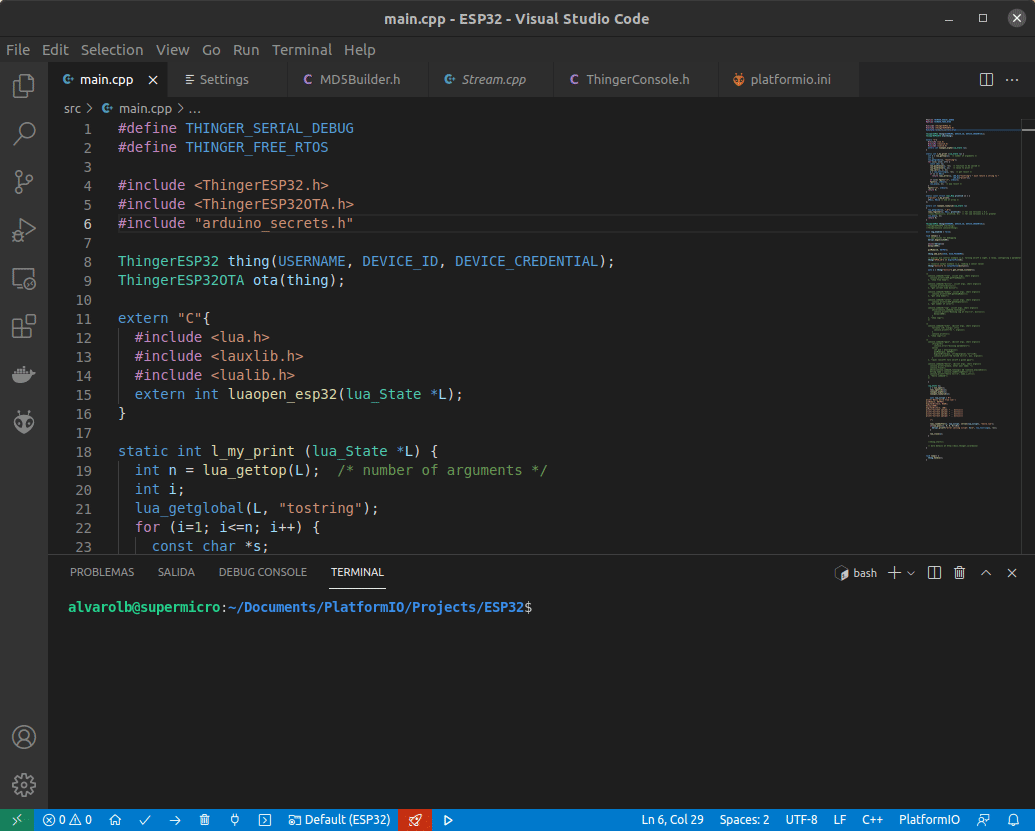The image size is (1035, 831).
Task: Add a new terminal with plus
Action: (894, 572)
